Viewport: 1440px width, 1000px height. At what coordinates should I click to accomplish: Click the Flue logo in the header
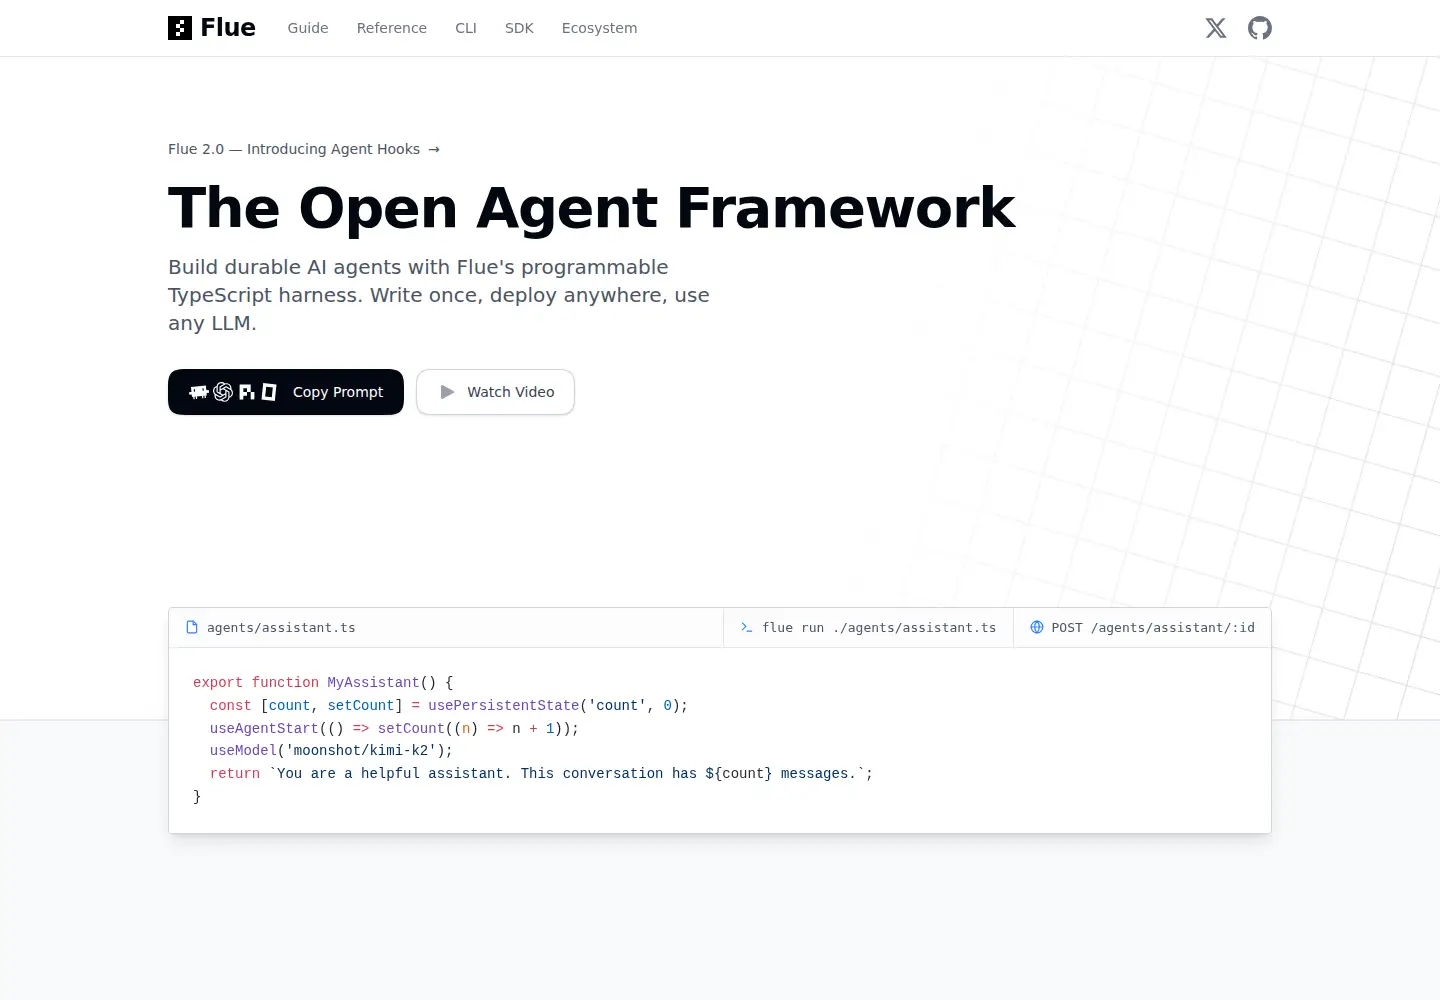click(212, 28)
